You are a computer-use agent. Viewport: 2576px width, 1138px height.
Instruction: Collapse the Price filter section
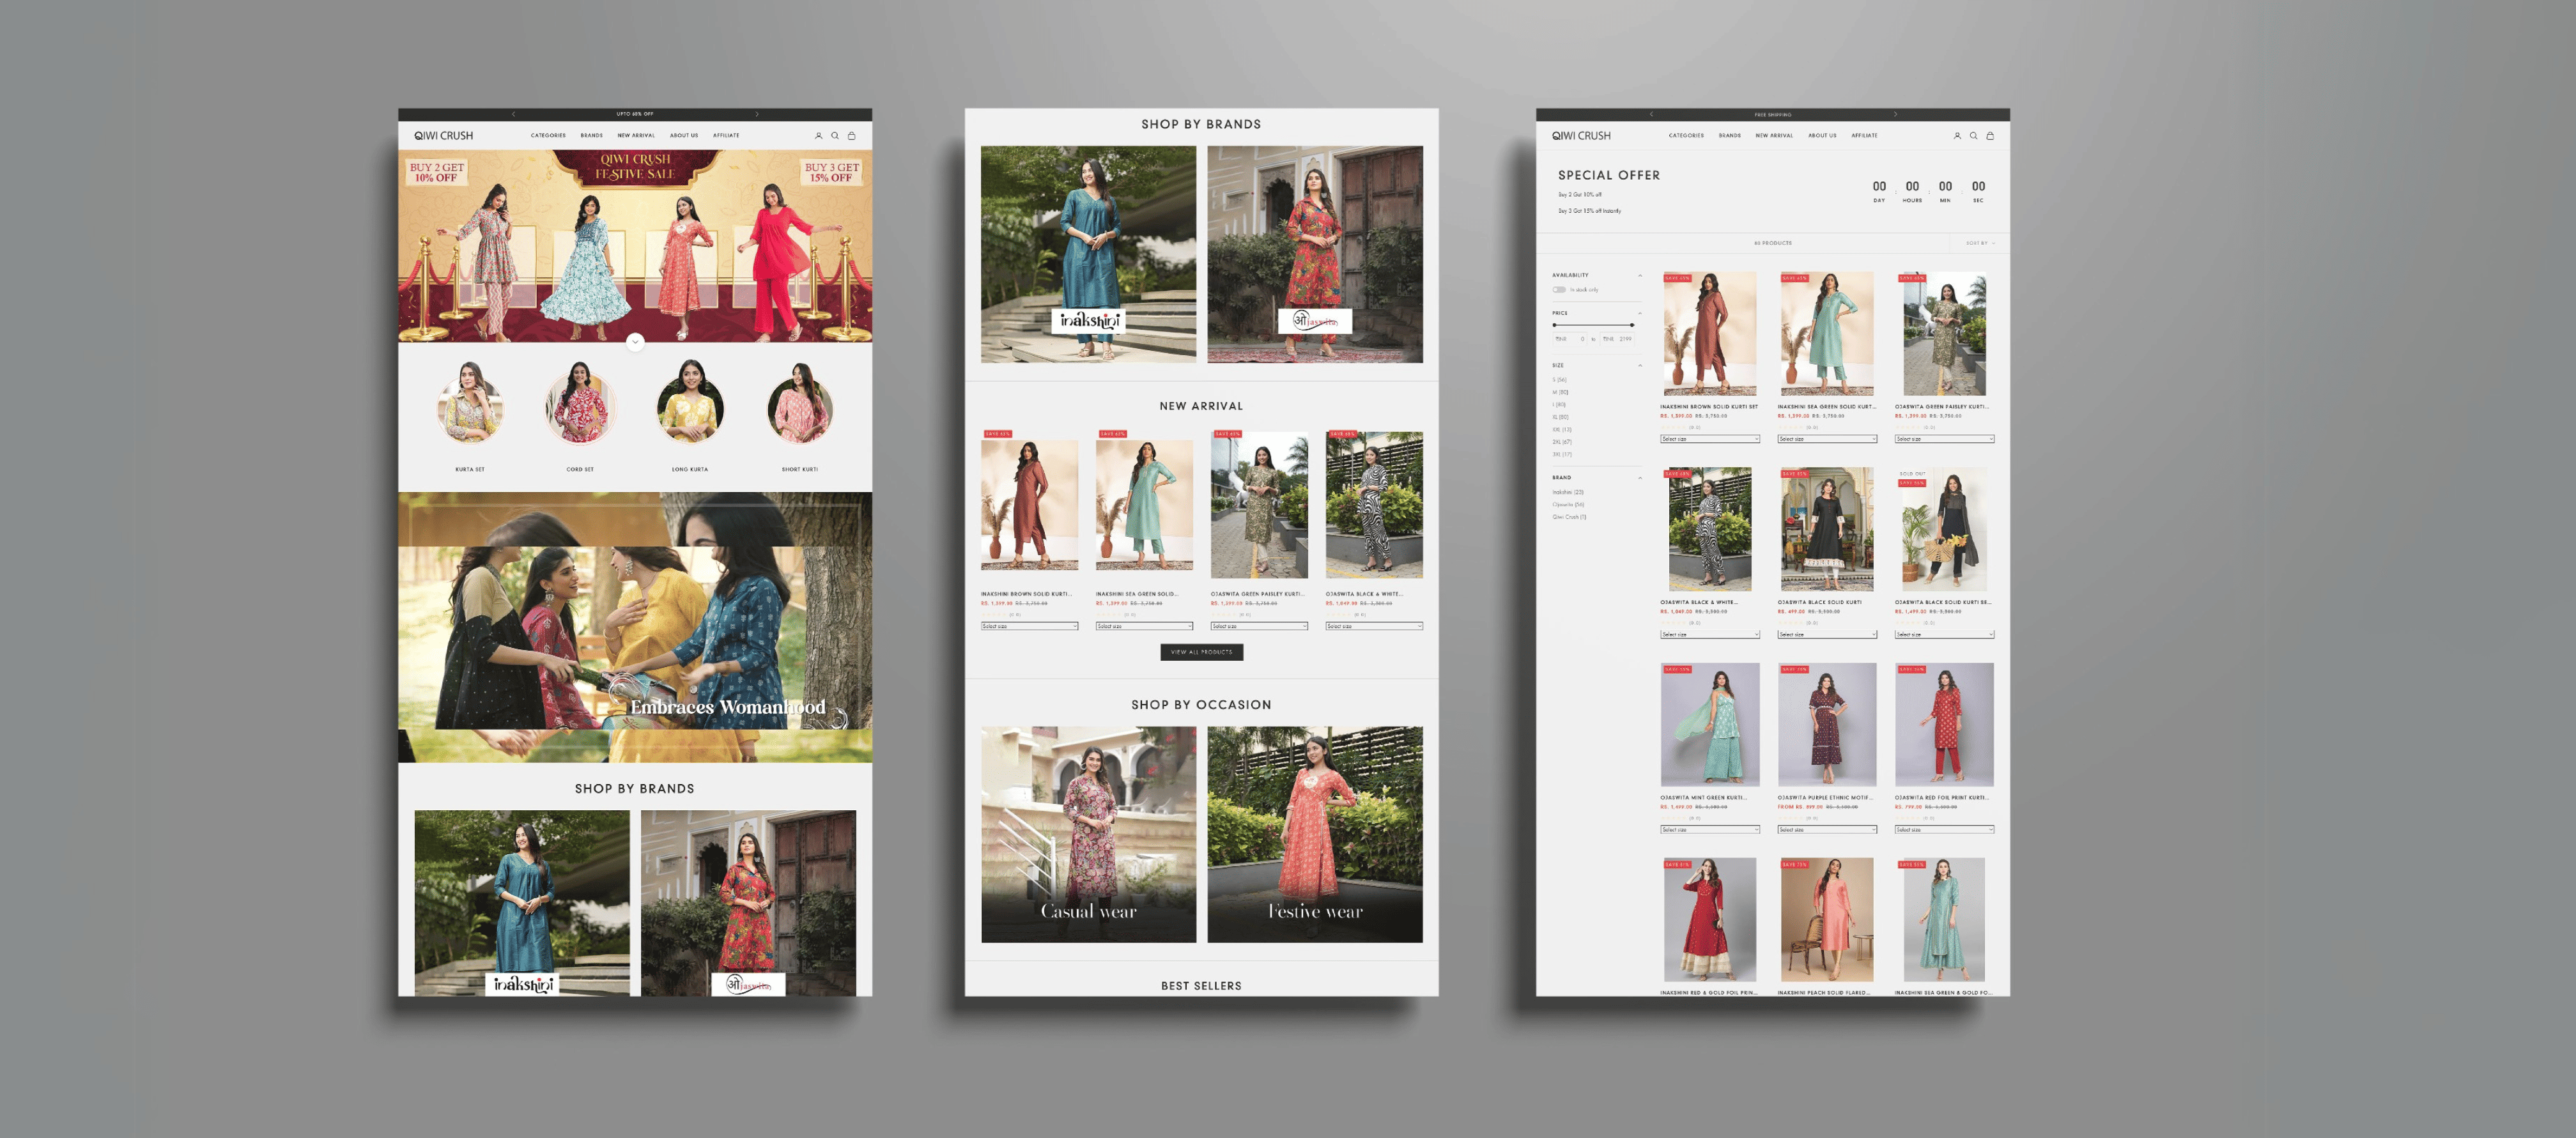[1640, 313]
